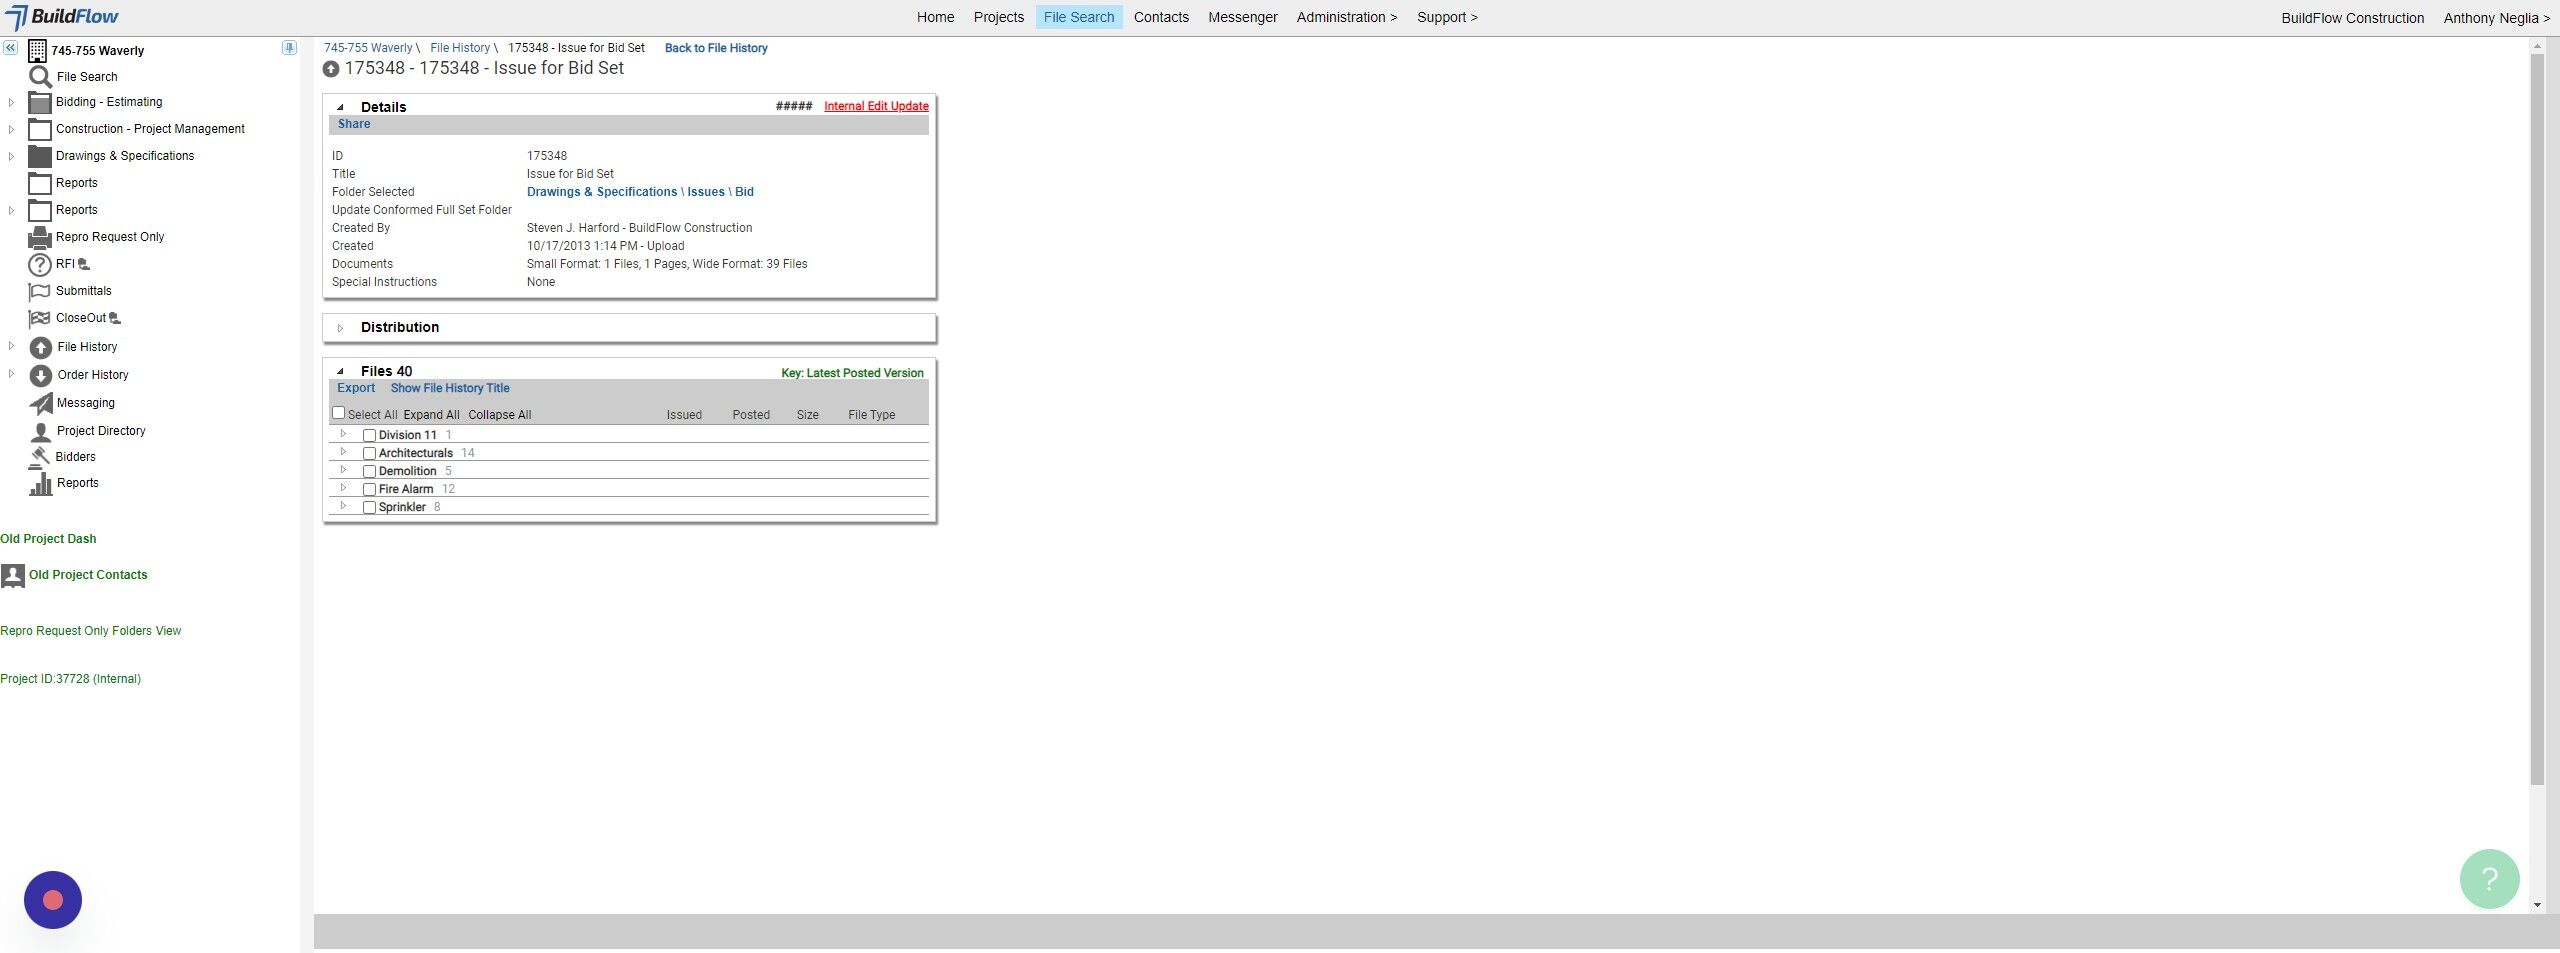
Task: Click the Messaging paper plane icon
Action: (x=40, y=403)
